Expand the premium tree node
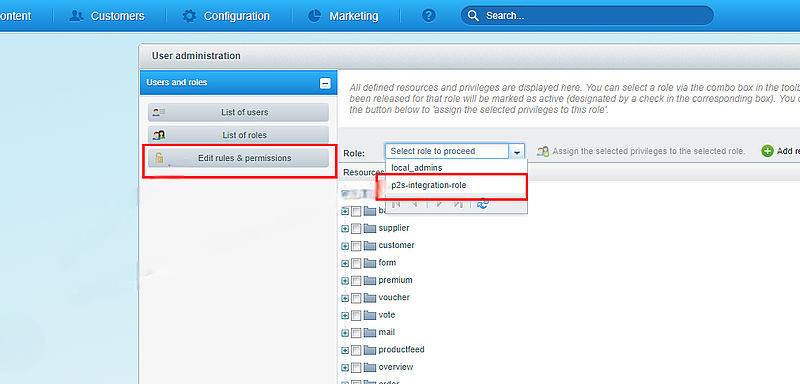Viewport: 800px width, 384px height. (345, 280)
